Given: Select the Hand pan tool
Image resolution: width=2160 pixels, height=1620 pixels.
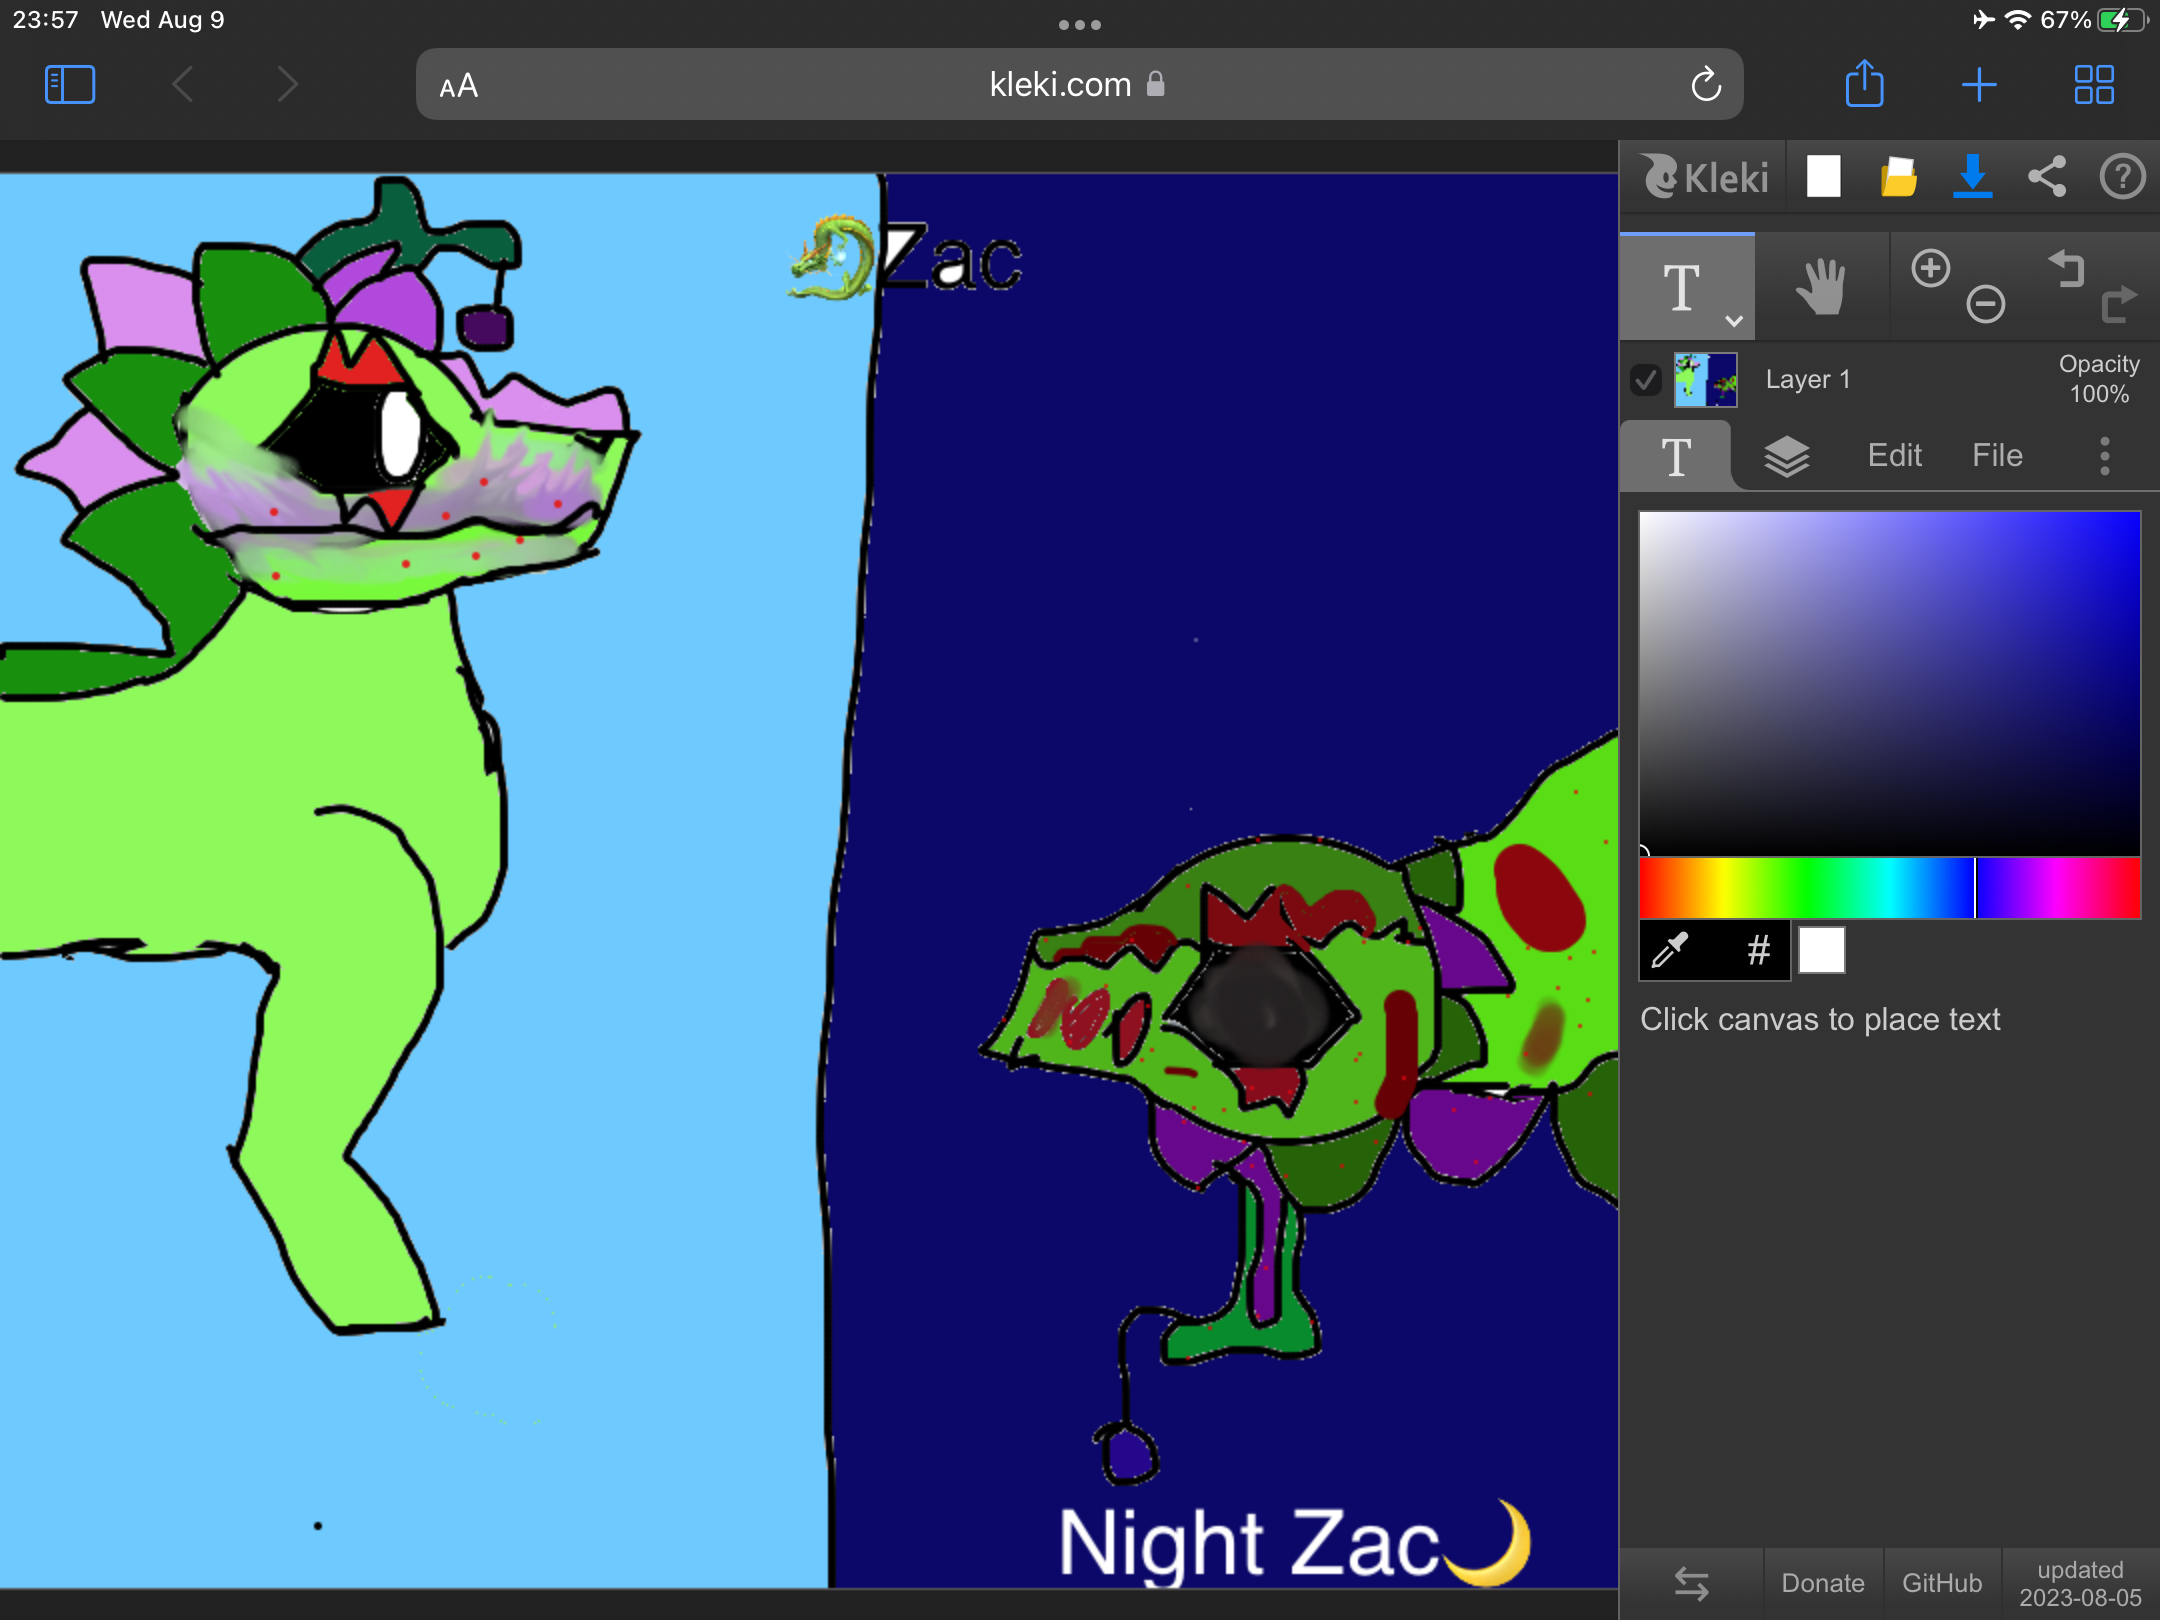Looking at the screenshot, I should (x=1821, y=287).
